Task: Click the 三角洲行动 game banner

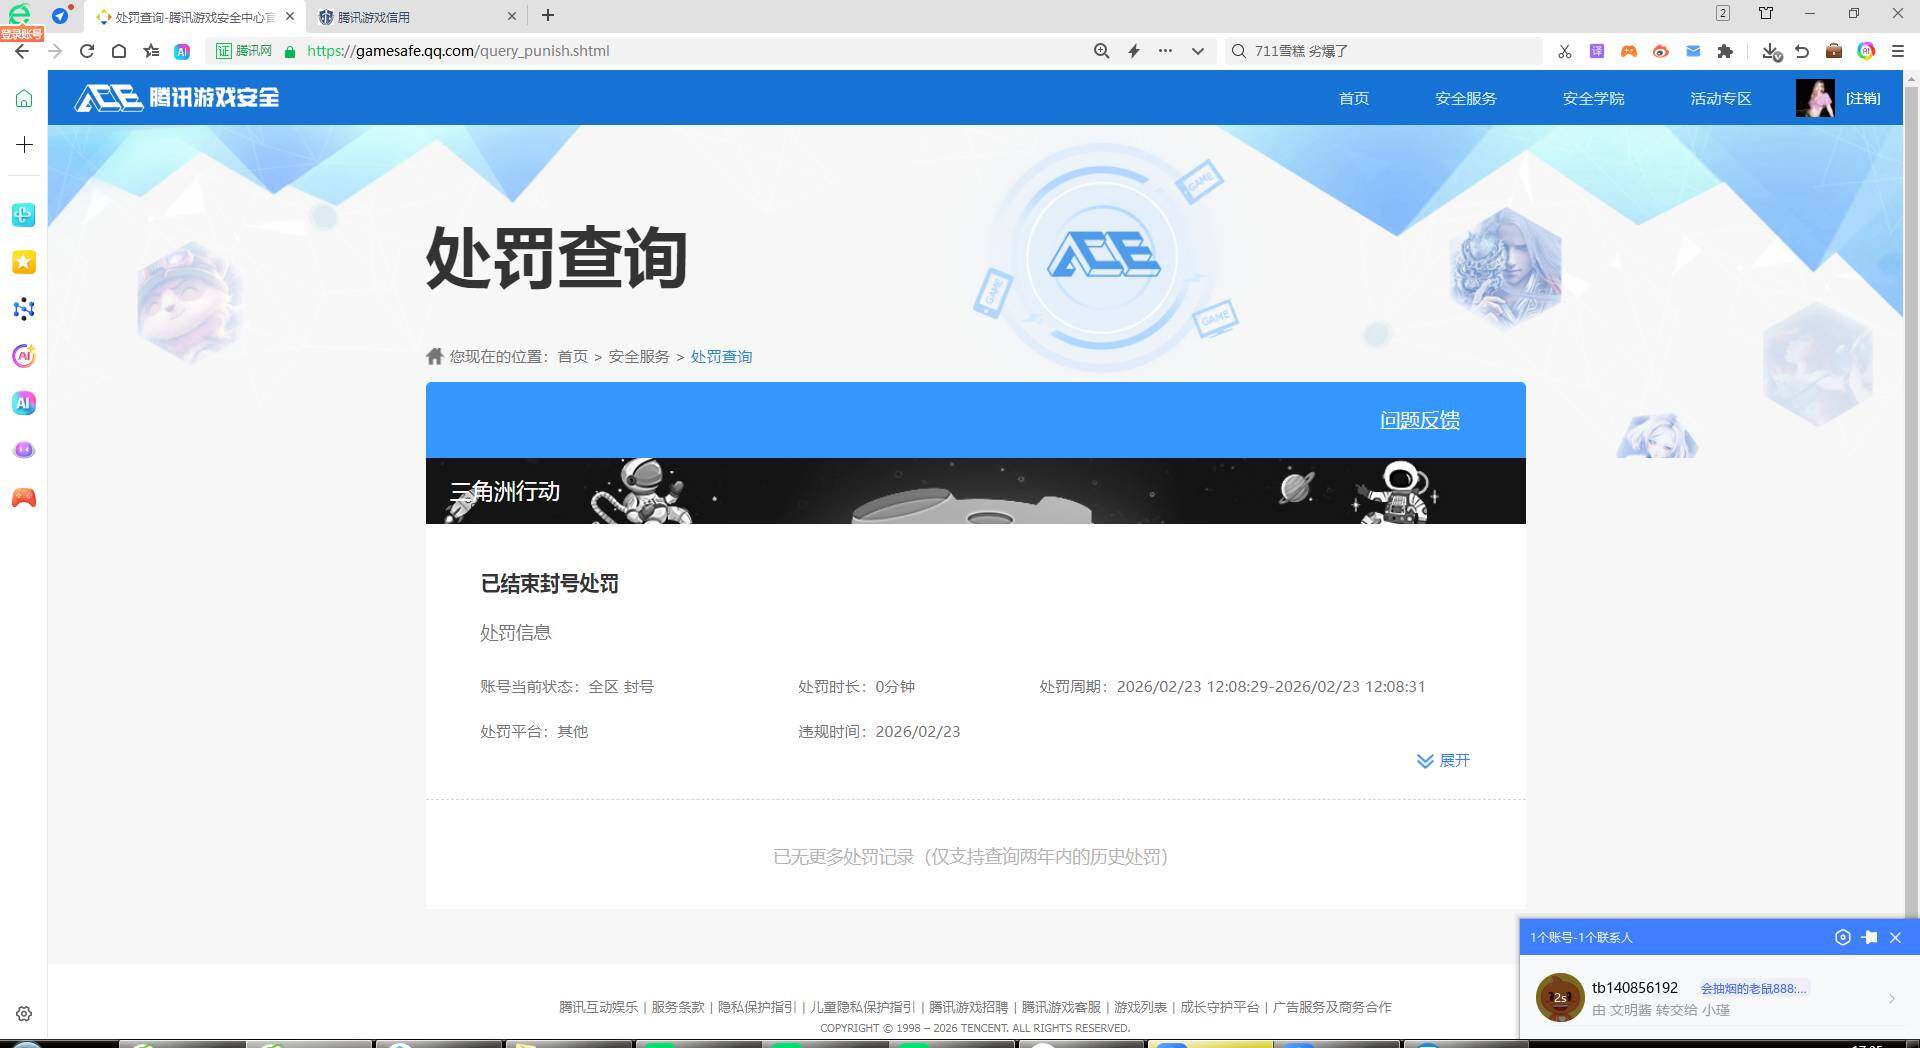Action: pyautogui.click(x=976, y=491)
